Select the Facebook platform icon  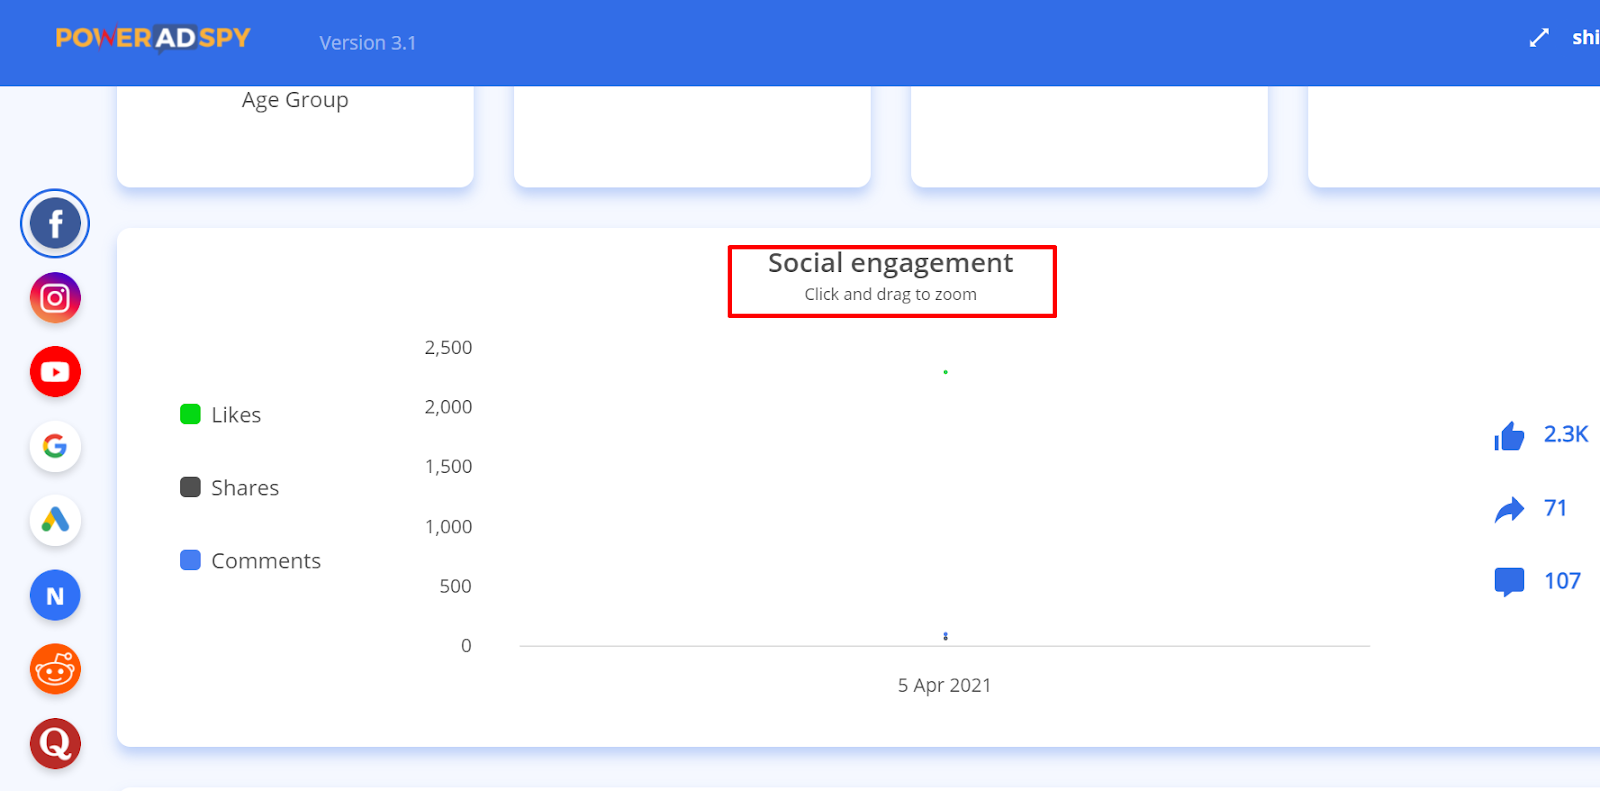tap(55, 223)
